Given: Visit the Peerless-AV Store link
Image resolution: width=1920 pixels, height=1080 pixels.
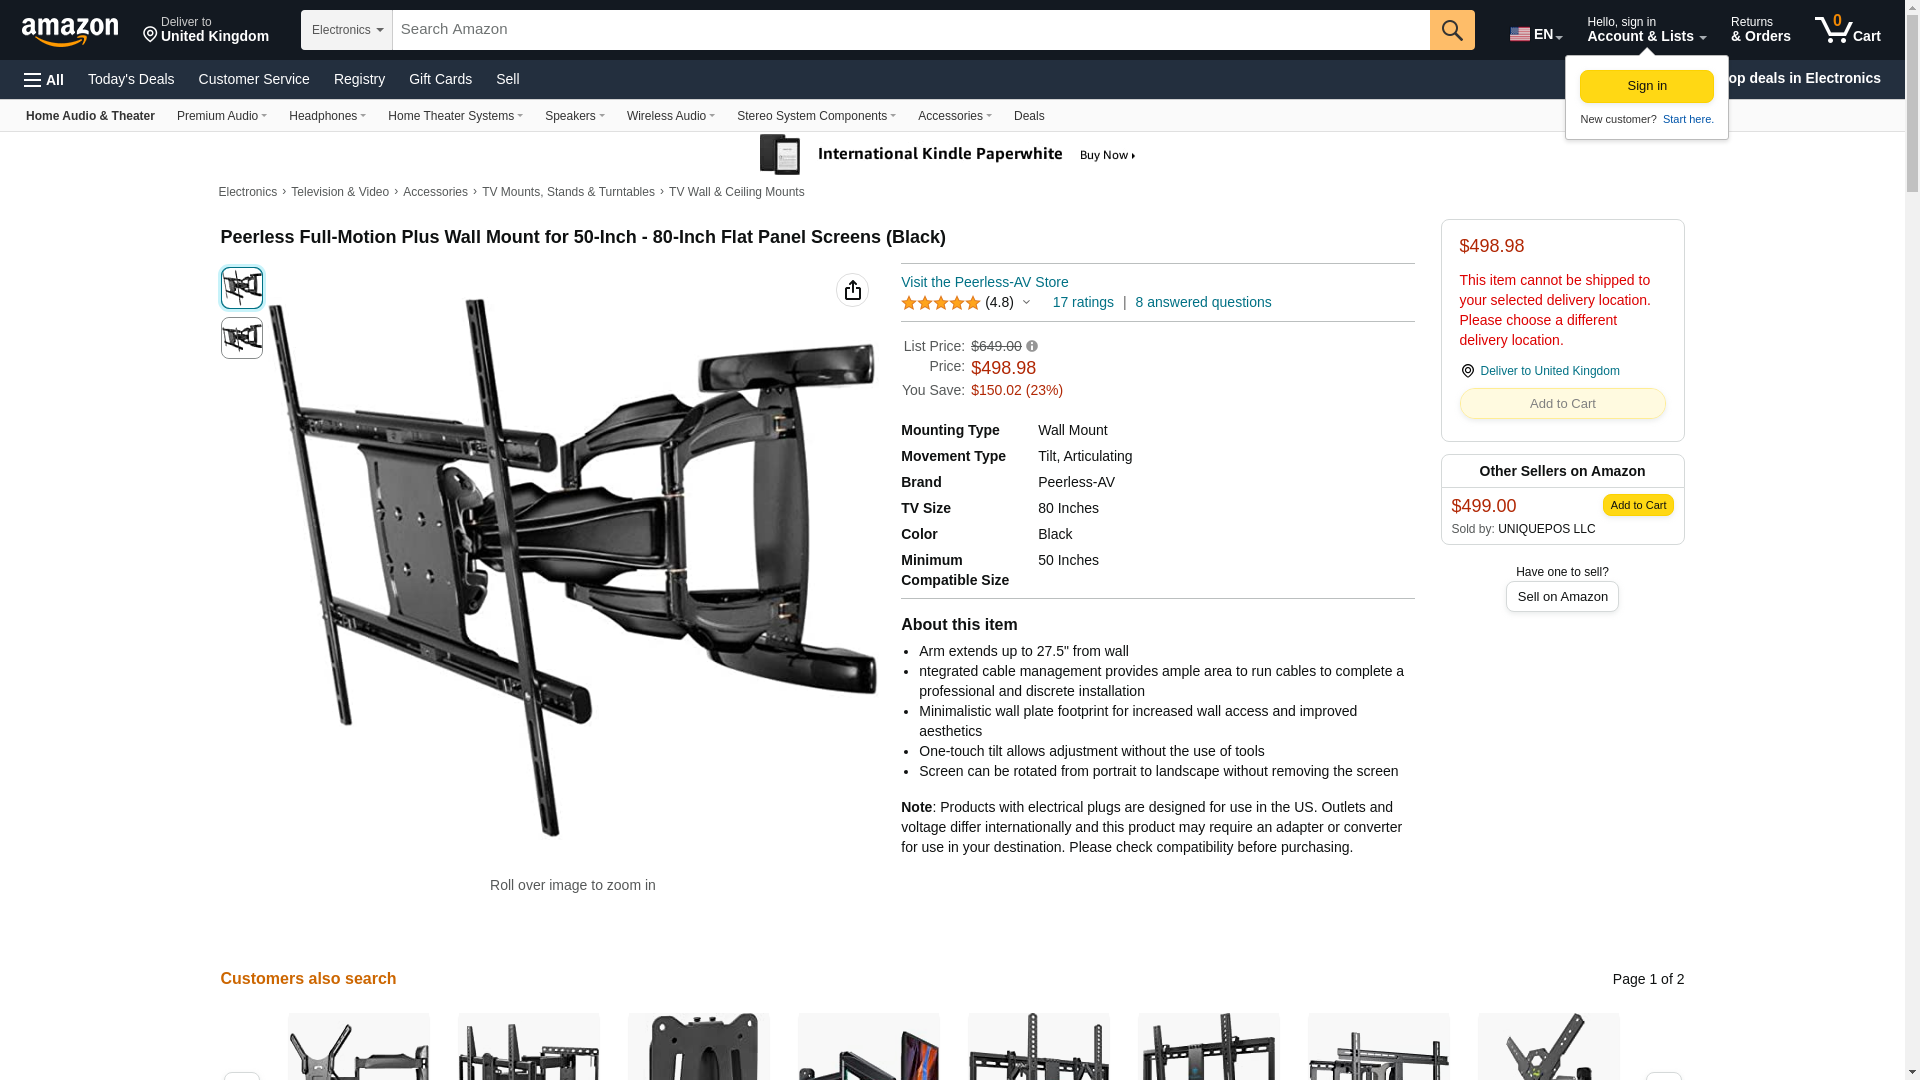Looking at the screenshot, I should pyautogui.click(x=984, y=283).
